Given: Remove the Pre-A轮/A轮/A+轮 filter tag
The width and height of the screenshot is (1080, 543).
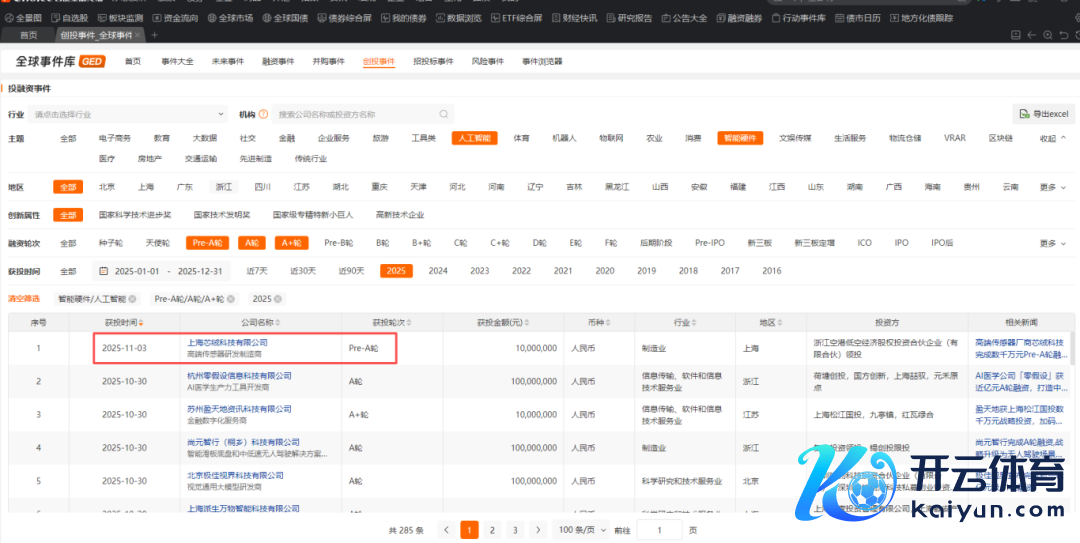Looking at the screenshot, I should [x=231, y=299].
